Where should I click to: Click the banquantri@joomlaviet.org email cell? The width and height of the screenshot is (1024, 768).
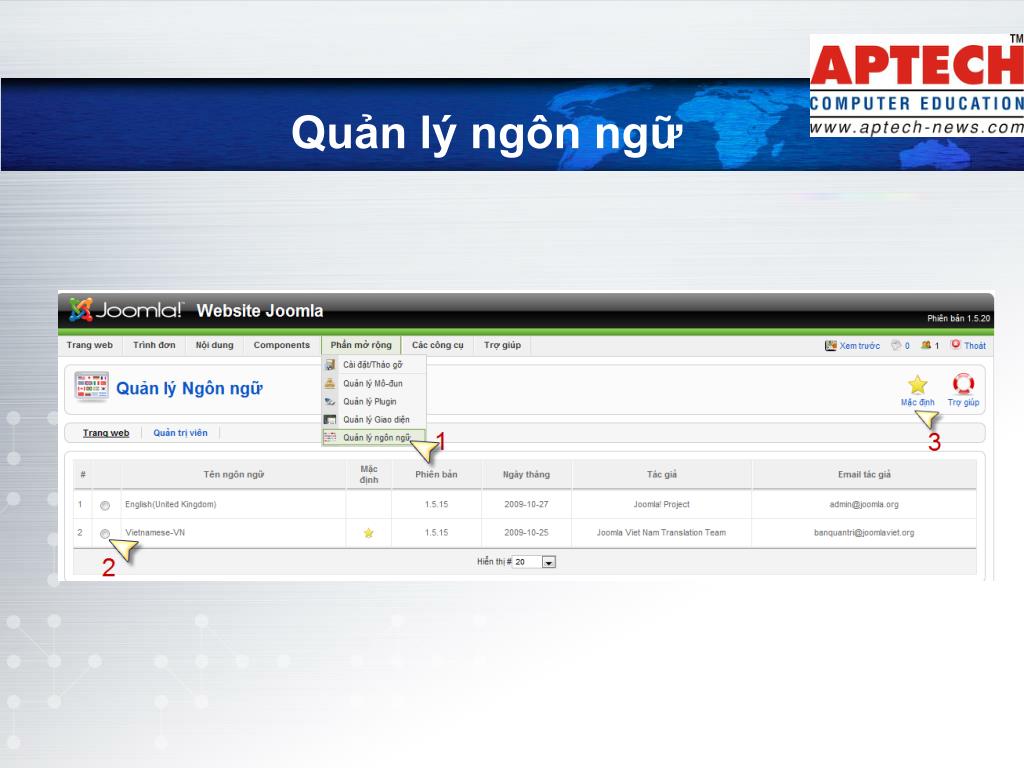coord(864,532)
